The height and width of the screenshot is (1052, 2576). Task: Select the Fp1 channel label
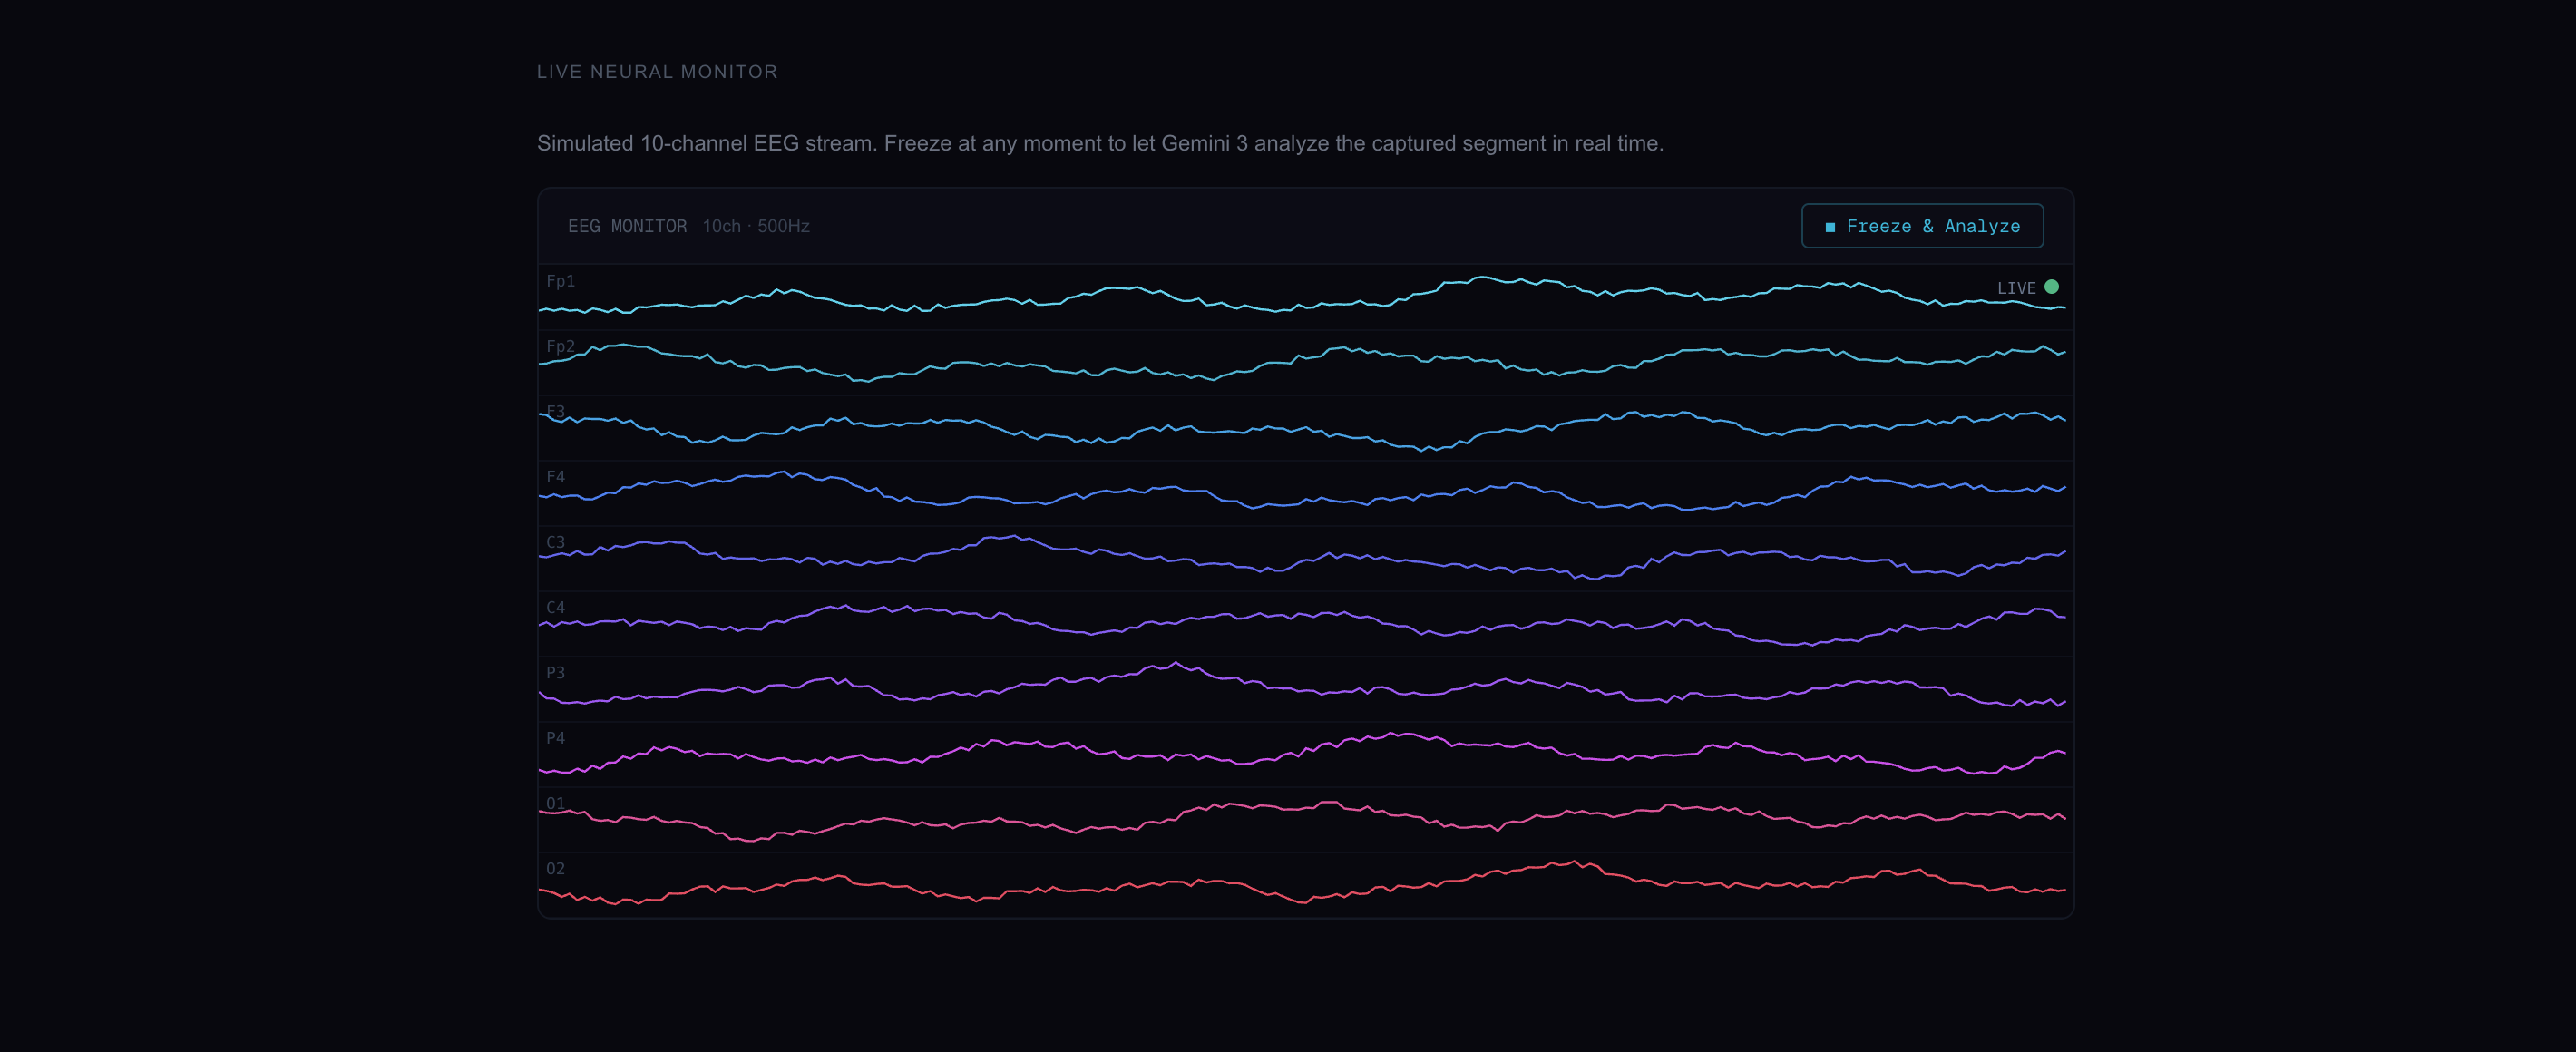[x=560, y=281]
